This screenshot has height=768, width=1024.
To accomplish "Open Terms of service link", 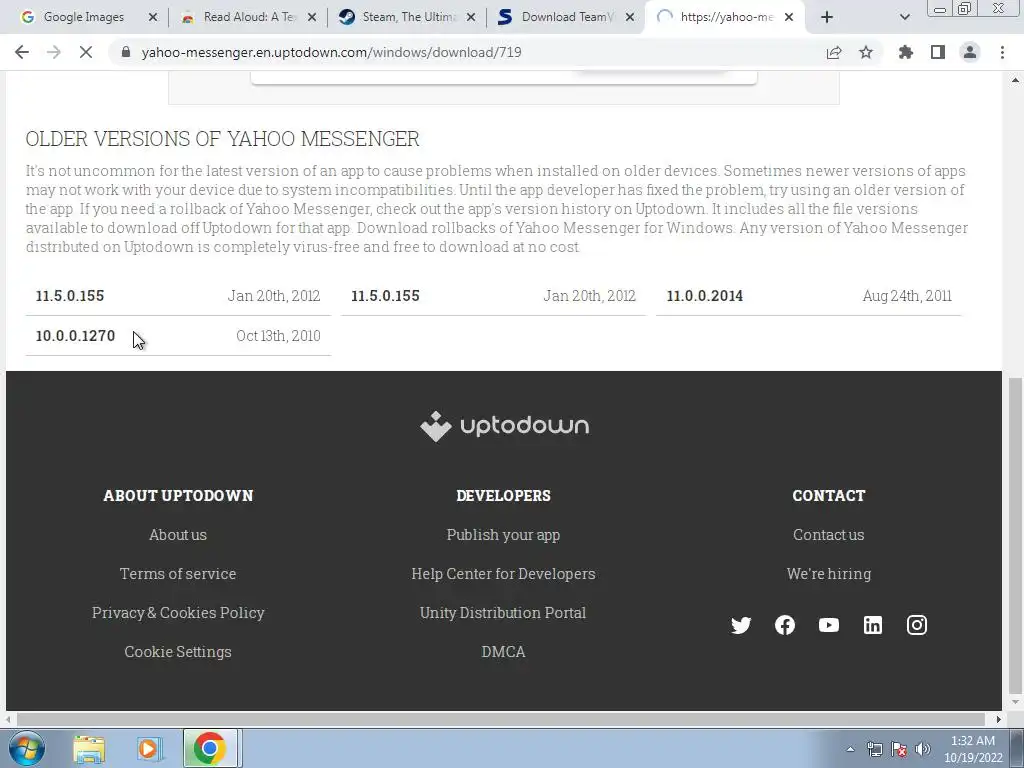I will tap(178, 573).
